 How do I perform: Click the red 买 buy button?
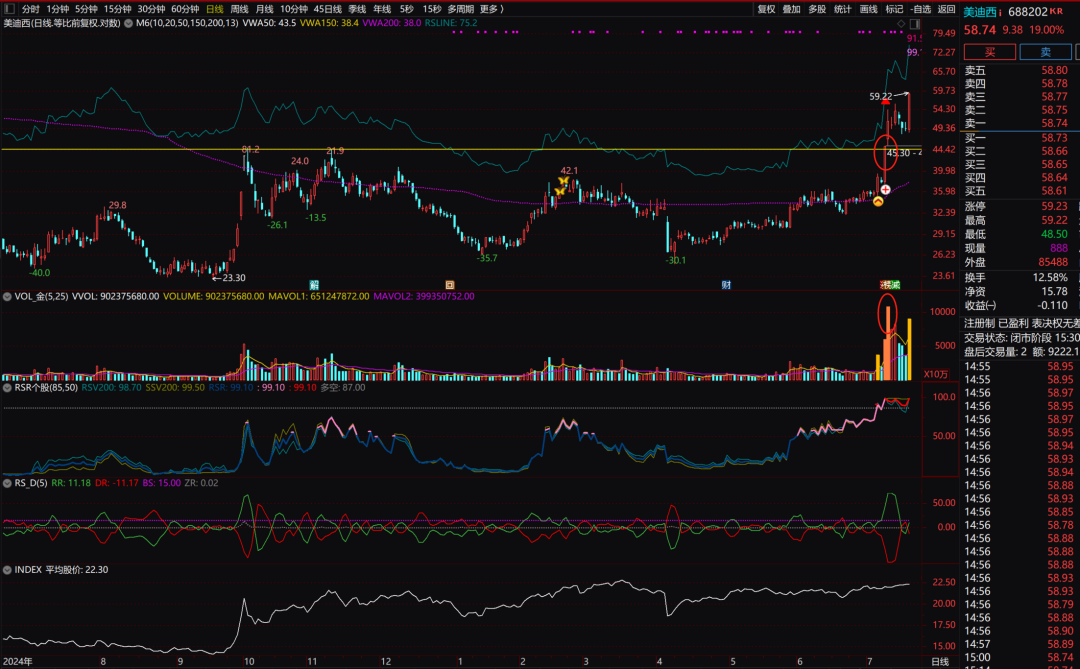pyautogui.click(x=990, y=52)
